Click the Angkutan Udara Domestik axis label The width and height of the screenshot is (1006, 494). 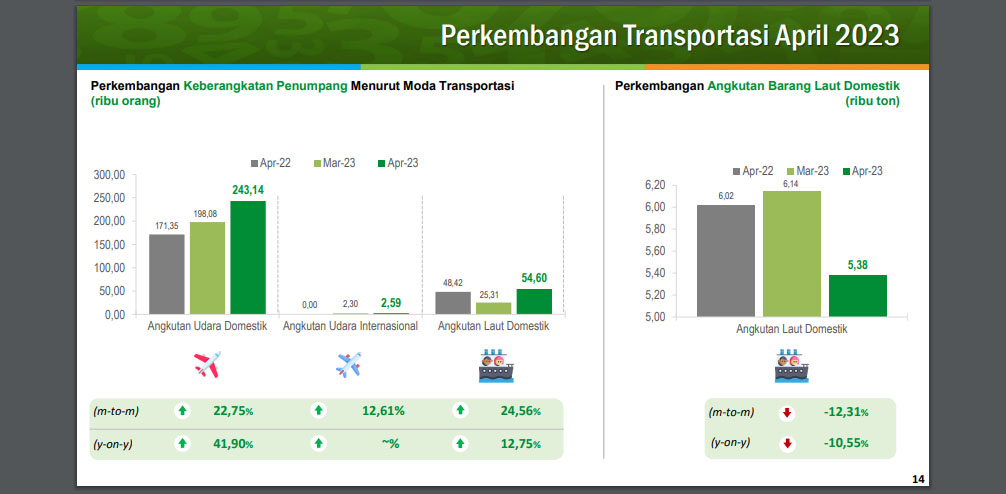207,326
